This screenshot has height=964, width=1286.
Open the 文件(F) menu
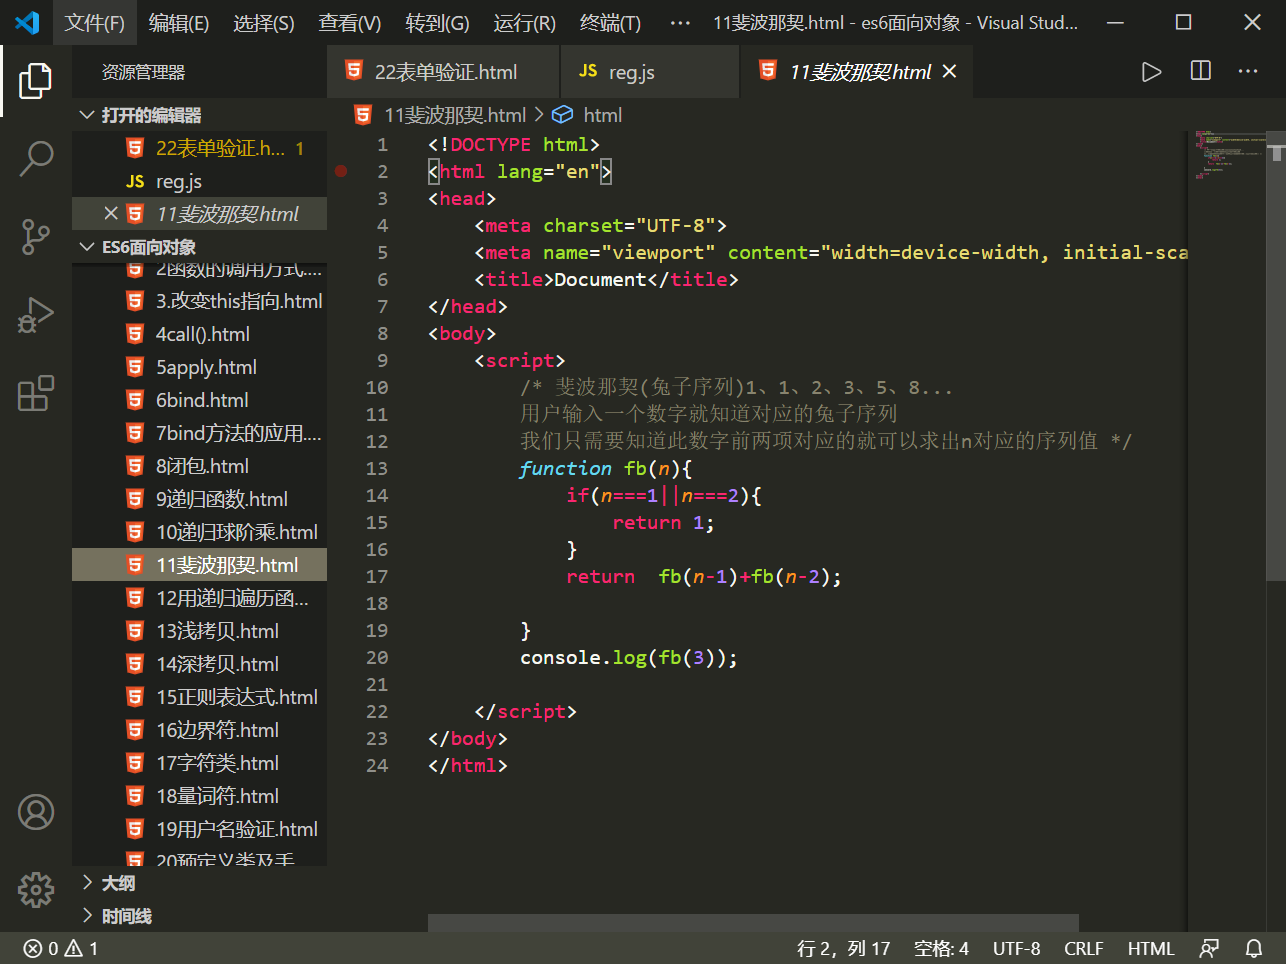pos(95,22)
